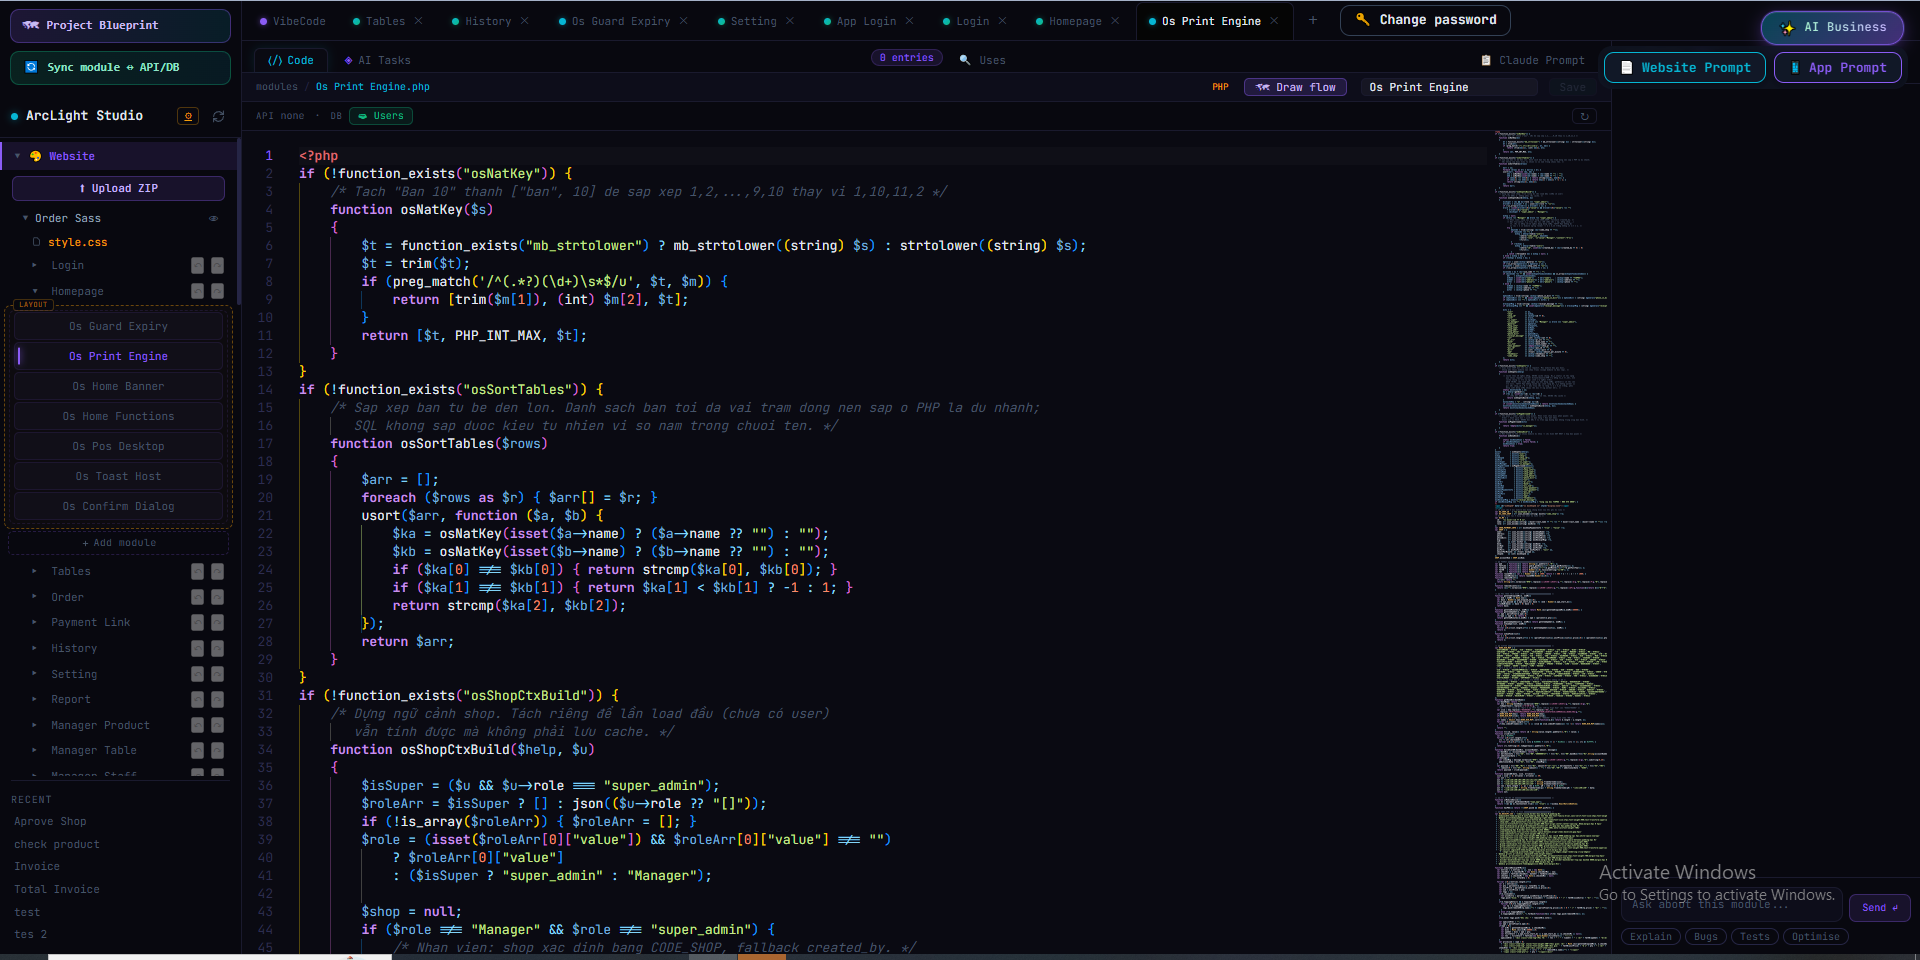The height and width of the screenshot is (960, 1920).
Task: Click the reload icon above the code minimap
Action: coord(1584,116)
